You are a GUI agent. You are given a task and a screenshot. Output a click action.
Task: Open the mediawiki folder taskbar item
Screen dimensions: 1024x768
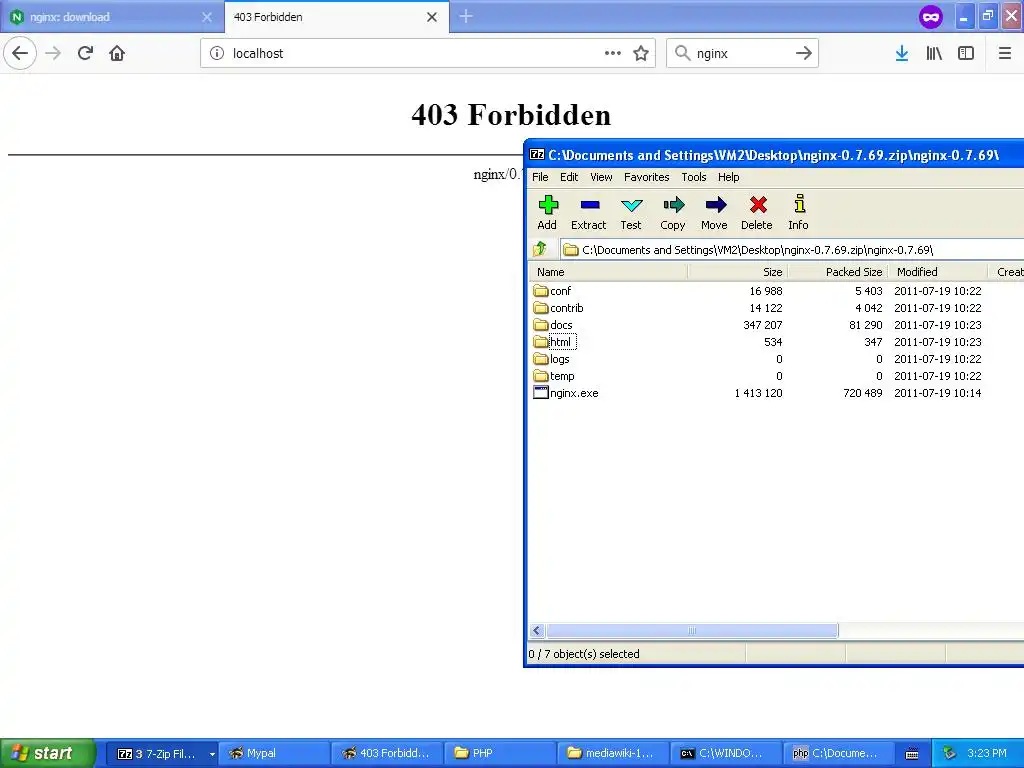(x=613, y=753)
